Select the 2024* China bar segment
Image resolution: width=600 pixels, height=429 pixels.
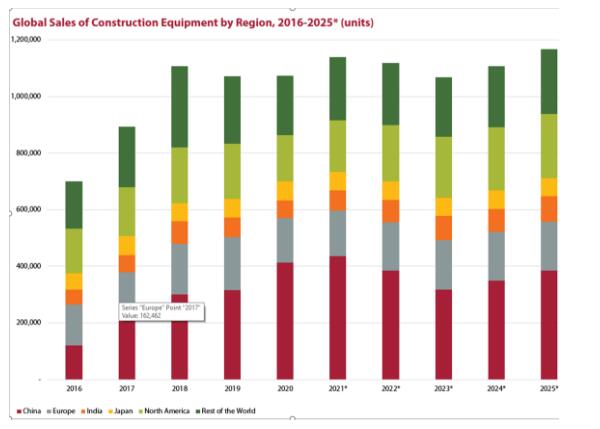click(496, 330)
